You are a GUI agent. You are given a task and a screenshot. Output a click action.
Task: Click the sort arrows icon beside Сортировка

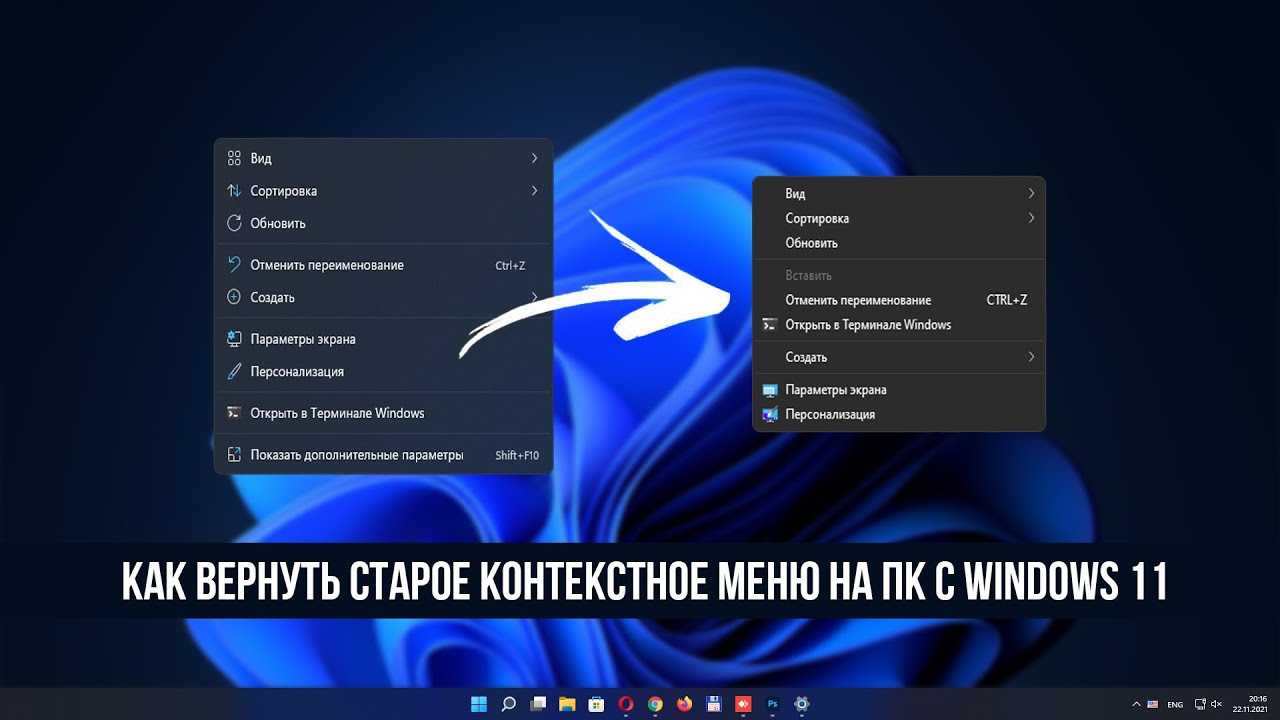(x=234, y=190)
